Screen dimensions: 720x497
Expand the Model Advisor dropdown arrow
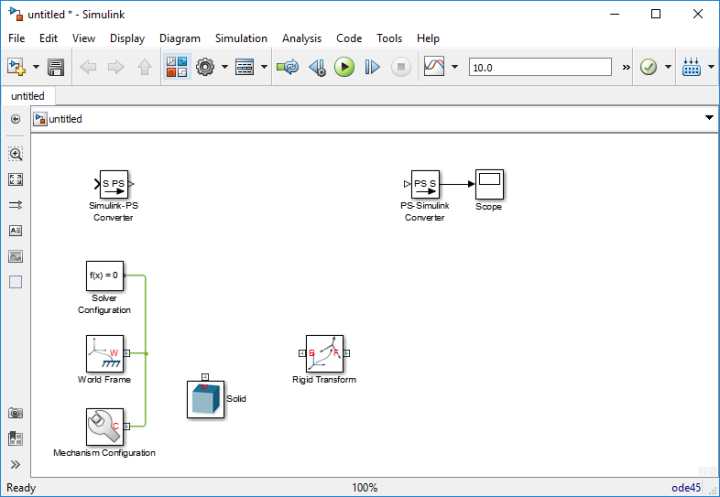pyautogui.click(x=668, y=67)
